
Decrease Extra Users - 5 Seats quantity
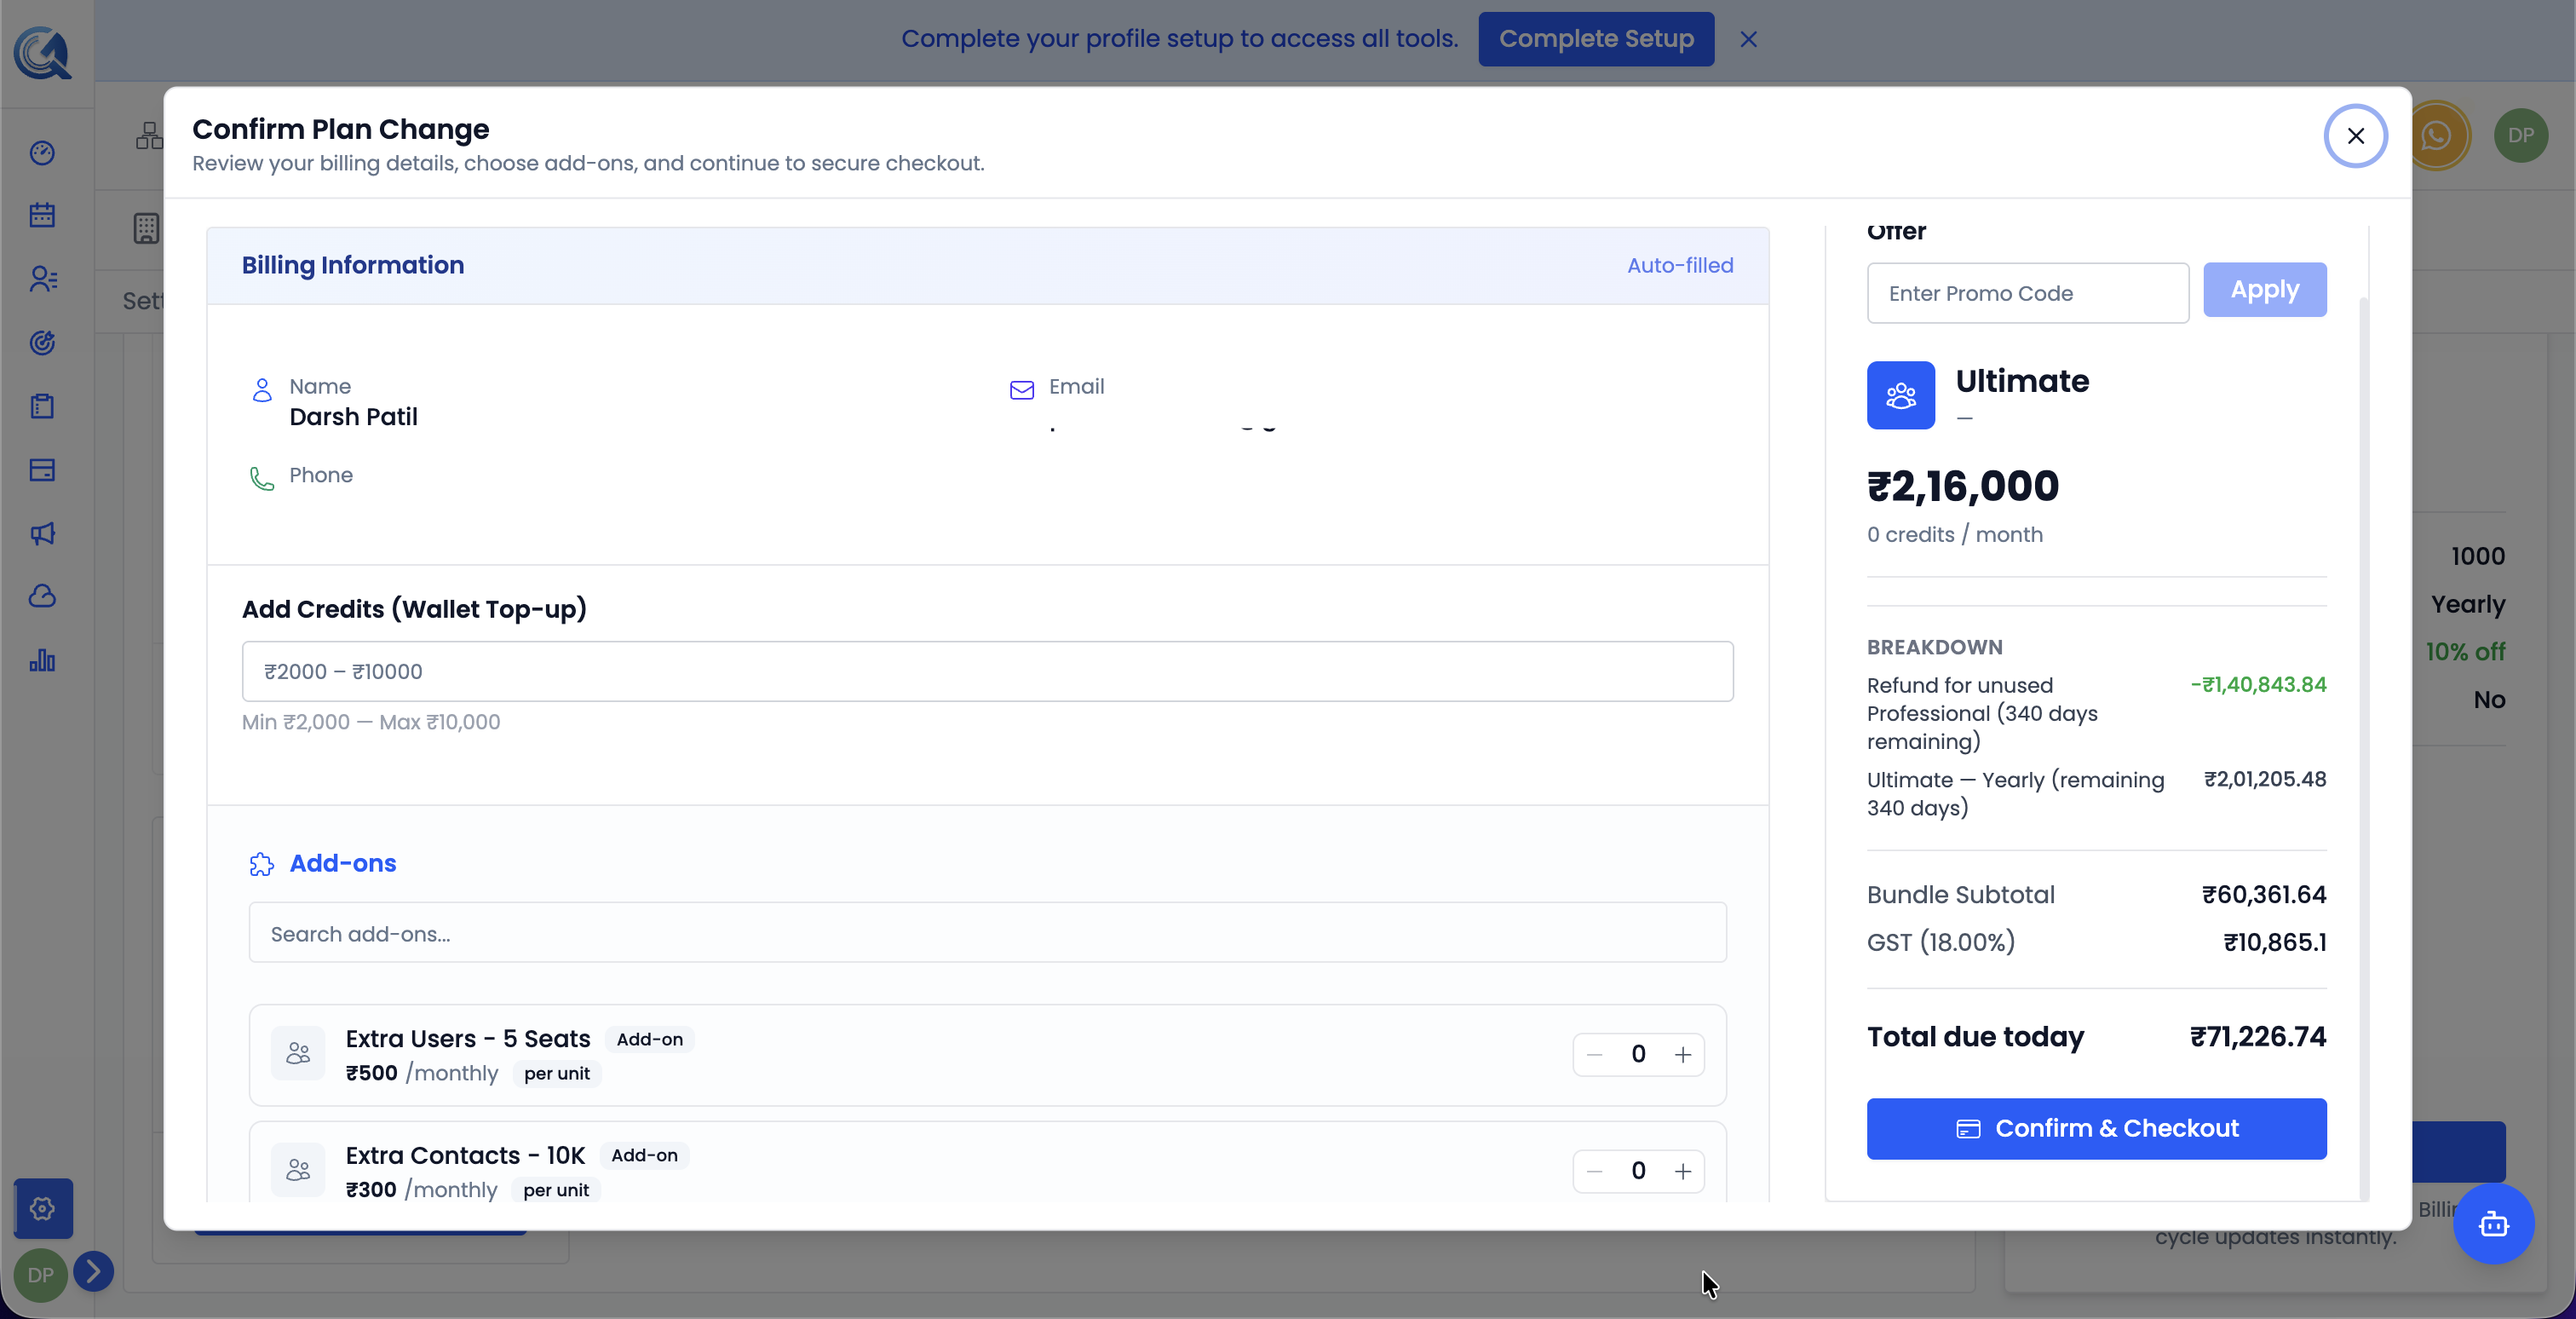click(x=1594, y=1055)
